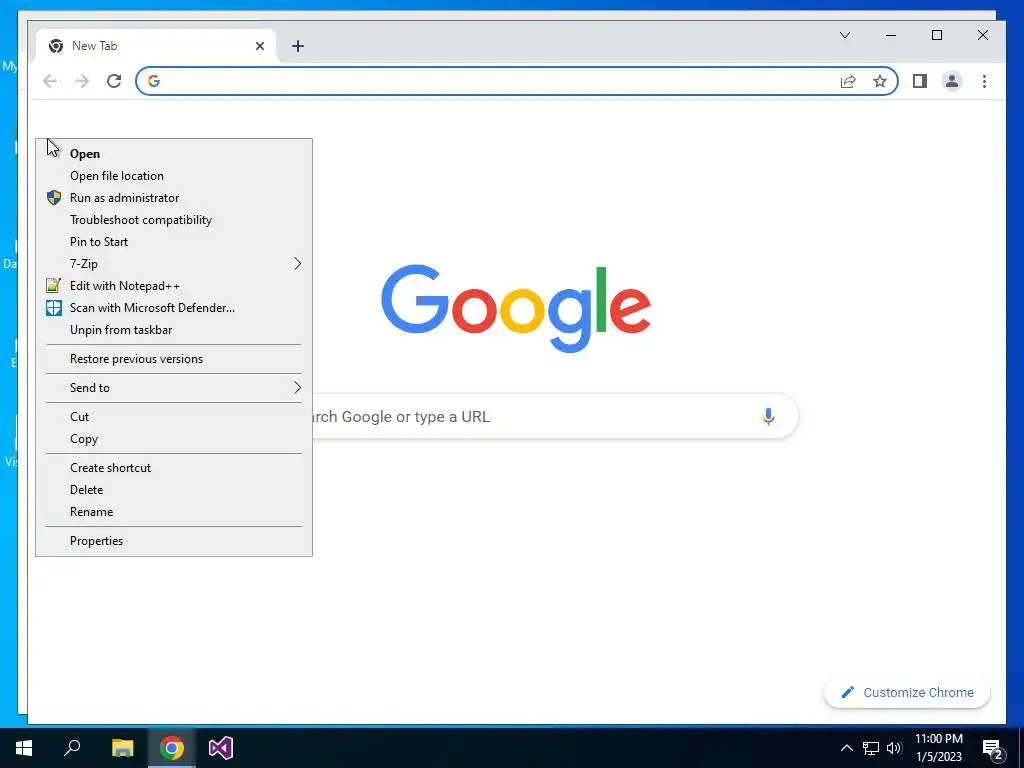Screen dimensions: 1024x768
Task: Open the Chrome profile avatar
Action: 952,81
